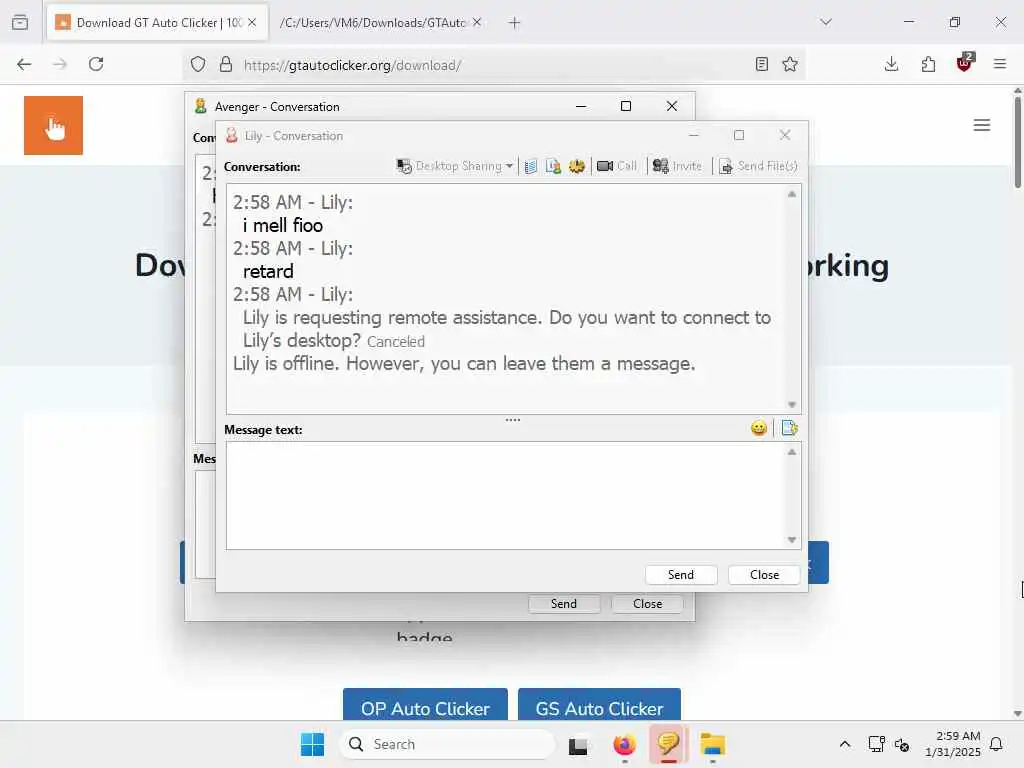1024x768 pixels.
Task: Click the orange GT Auto Clicker logo
Action: 54,125
